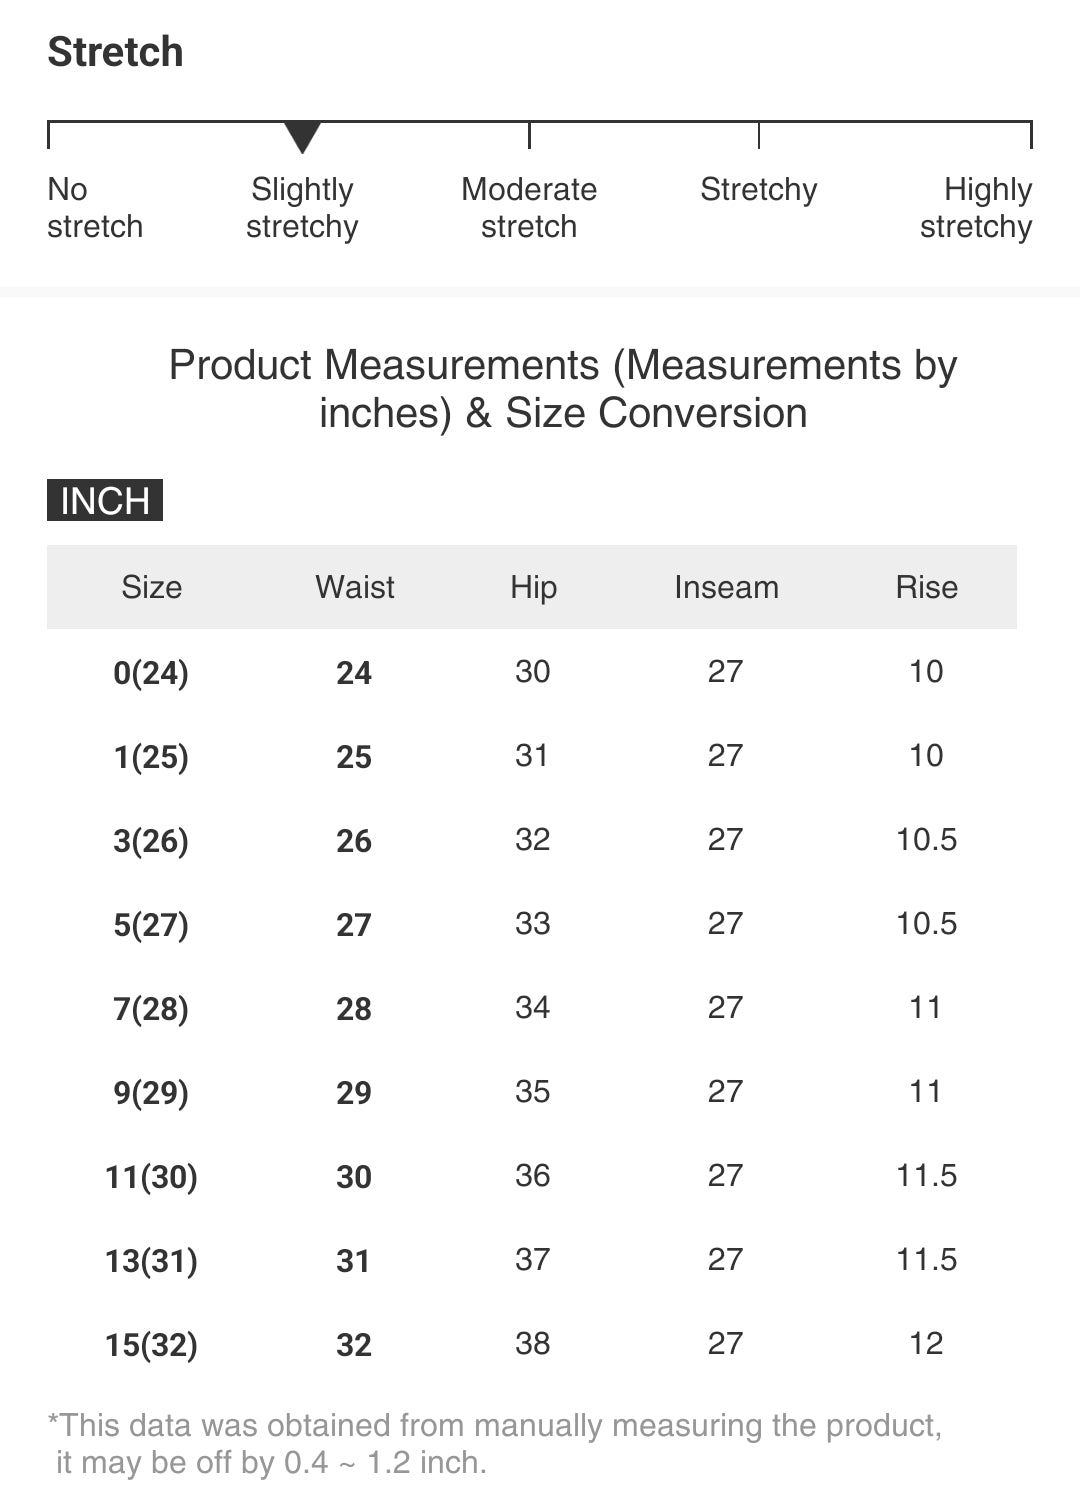Click the Hip value 38

point(533,1344)
